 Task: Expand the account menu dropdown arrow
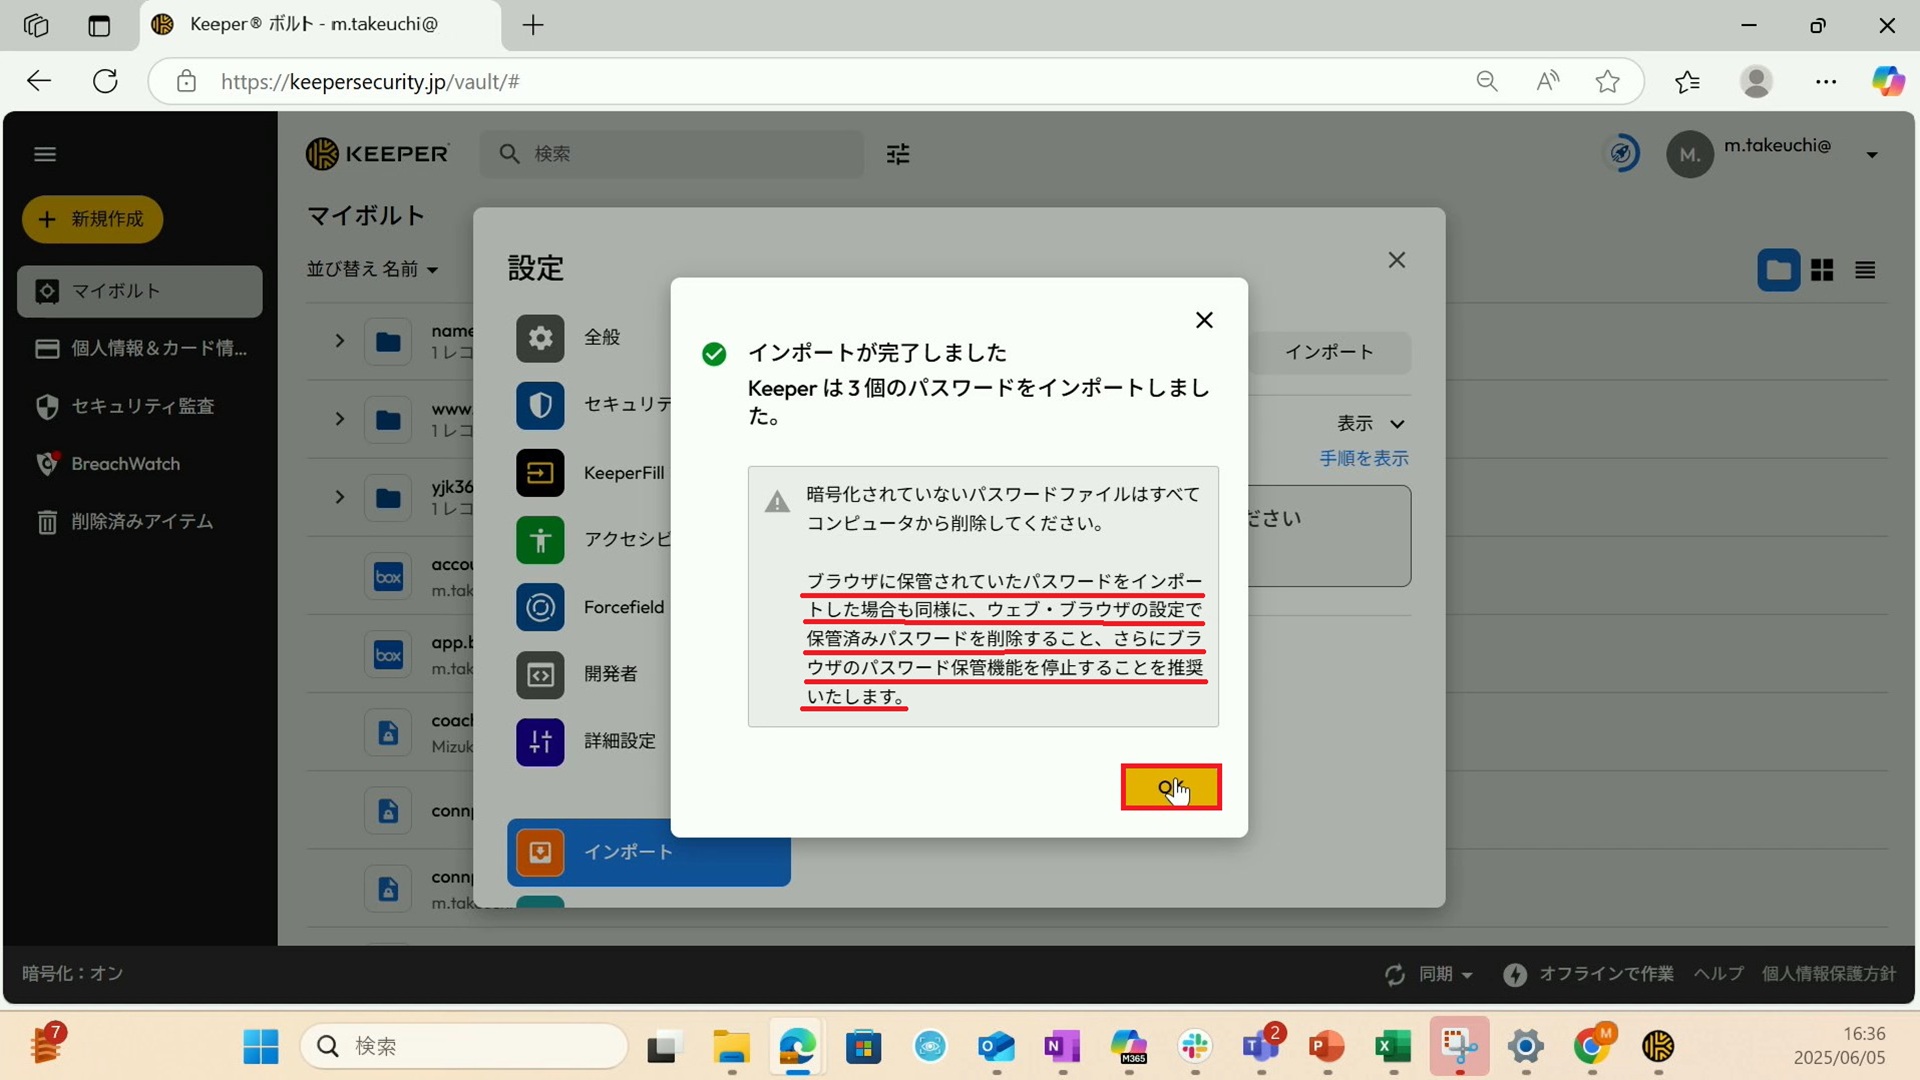point(1871,155)
